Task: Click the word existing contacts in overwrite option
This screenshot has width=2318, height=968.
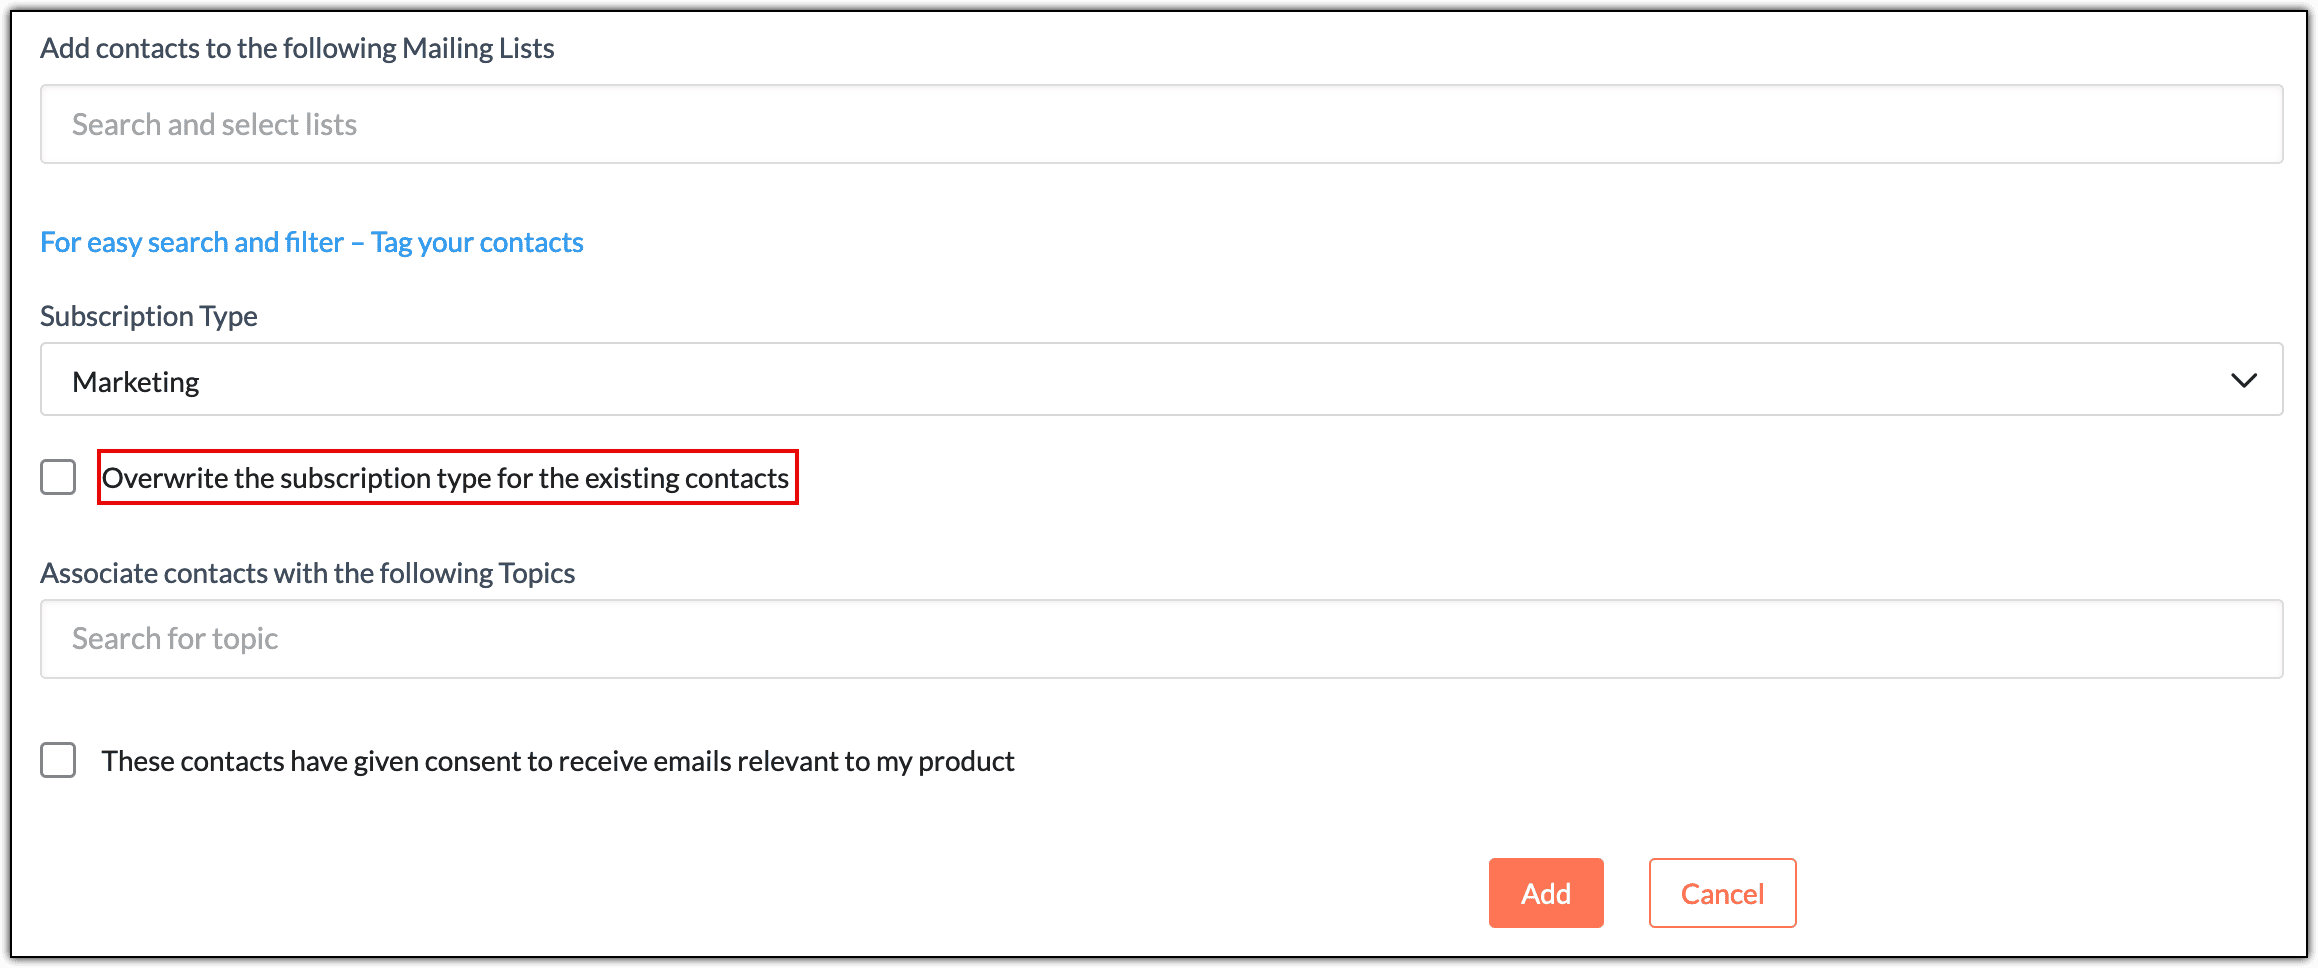Action: coord(686,478)
